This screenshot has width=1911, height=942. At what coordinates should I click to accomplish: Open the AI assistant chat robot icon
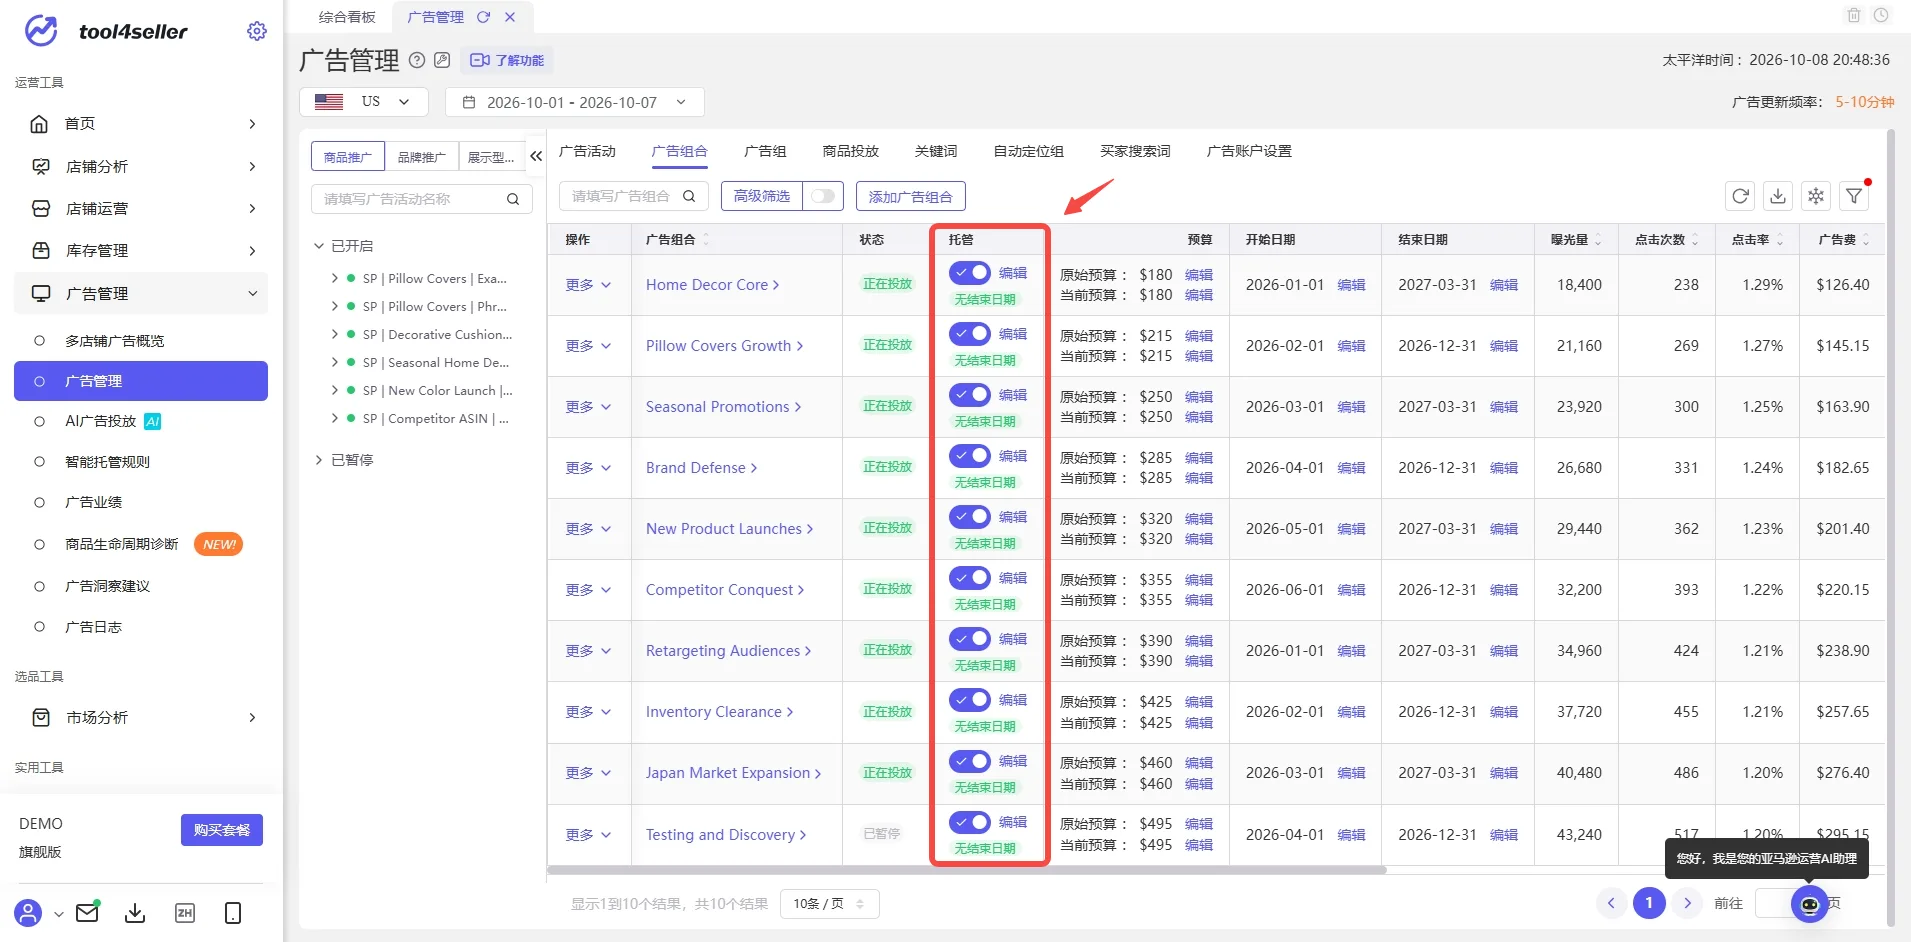[x=1810, y=905]
